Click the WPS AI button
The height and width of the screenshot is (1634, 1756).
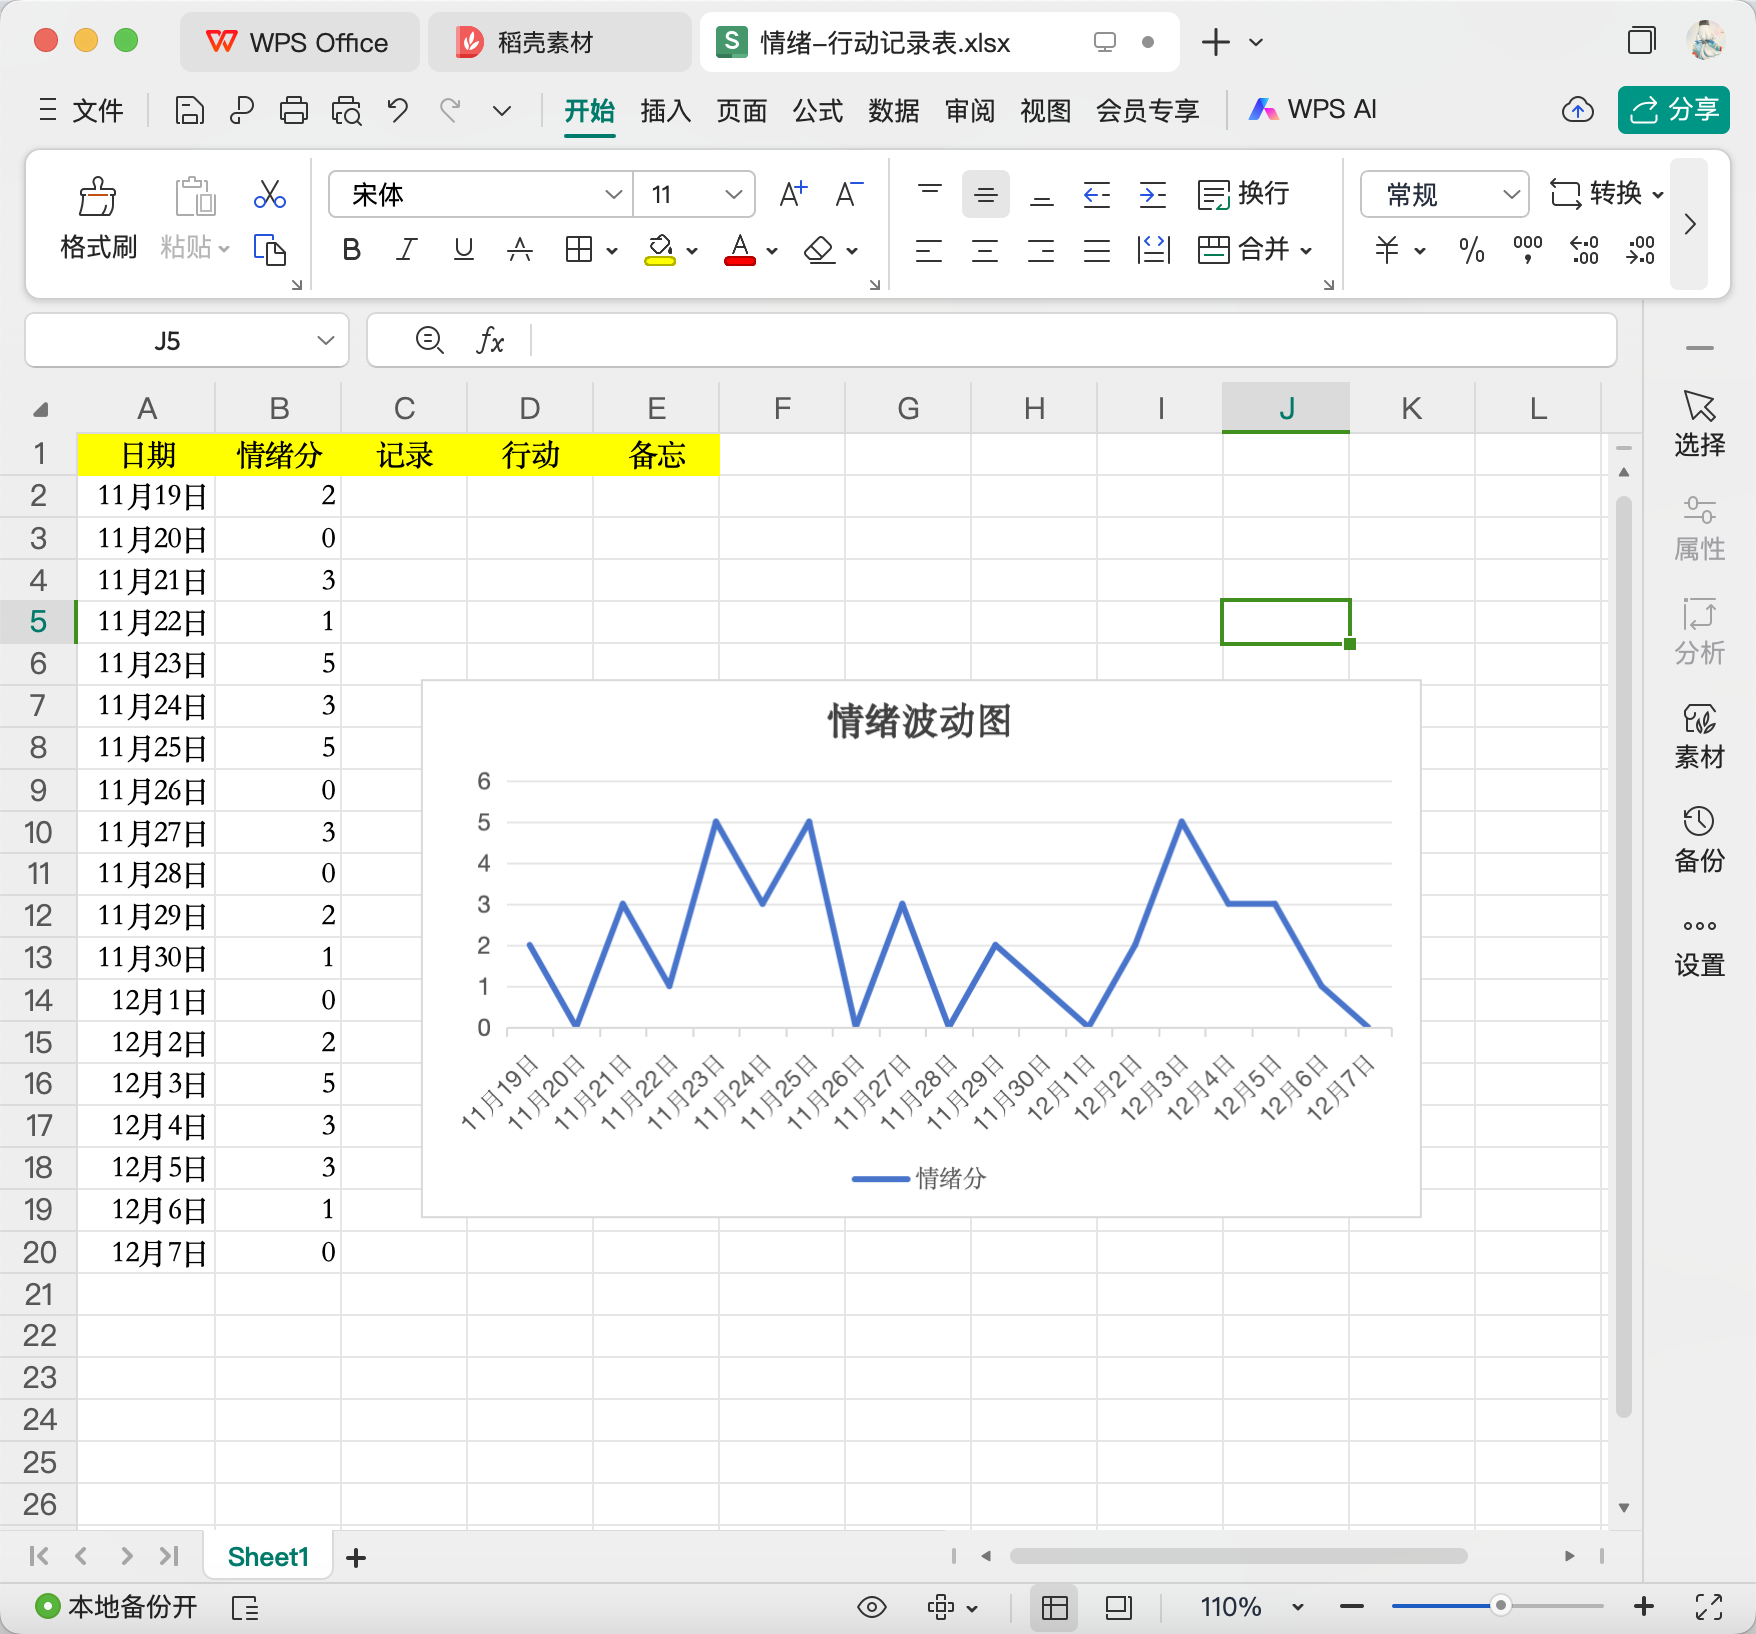pyautogui.click(x=1313, y=110)
